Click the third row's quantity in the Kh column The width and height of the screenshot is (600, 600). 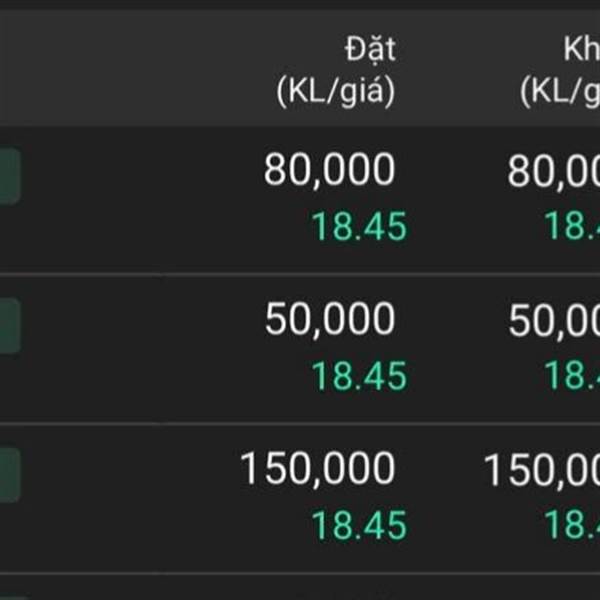pos(542,470)
